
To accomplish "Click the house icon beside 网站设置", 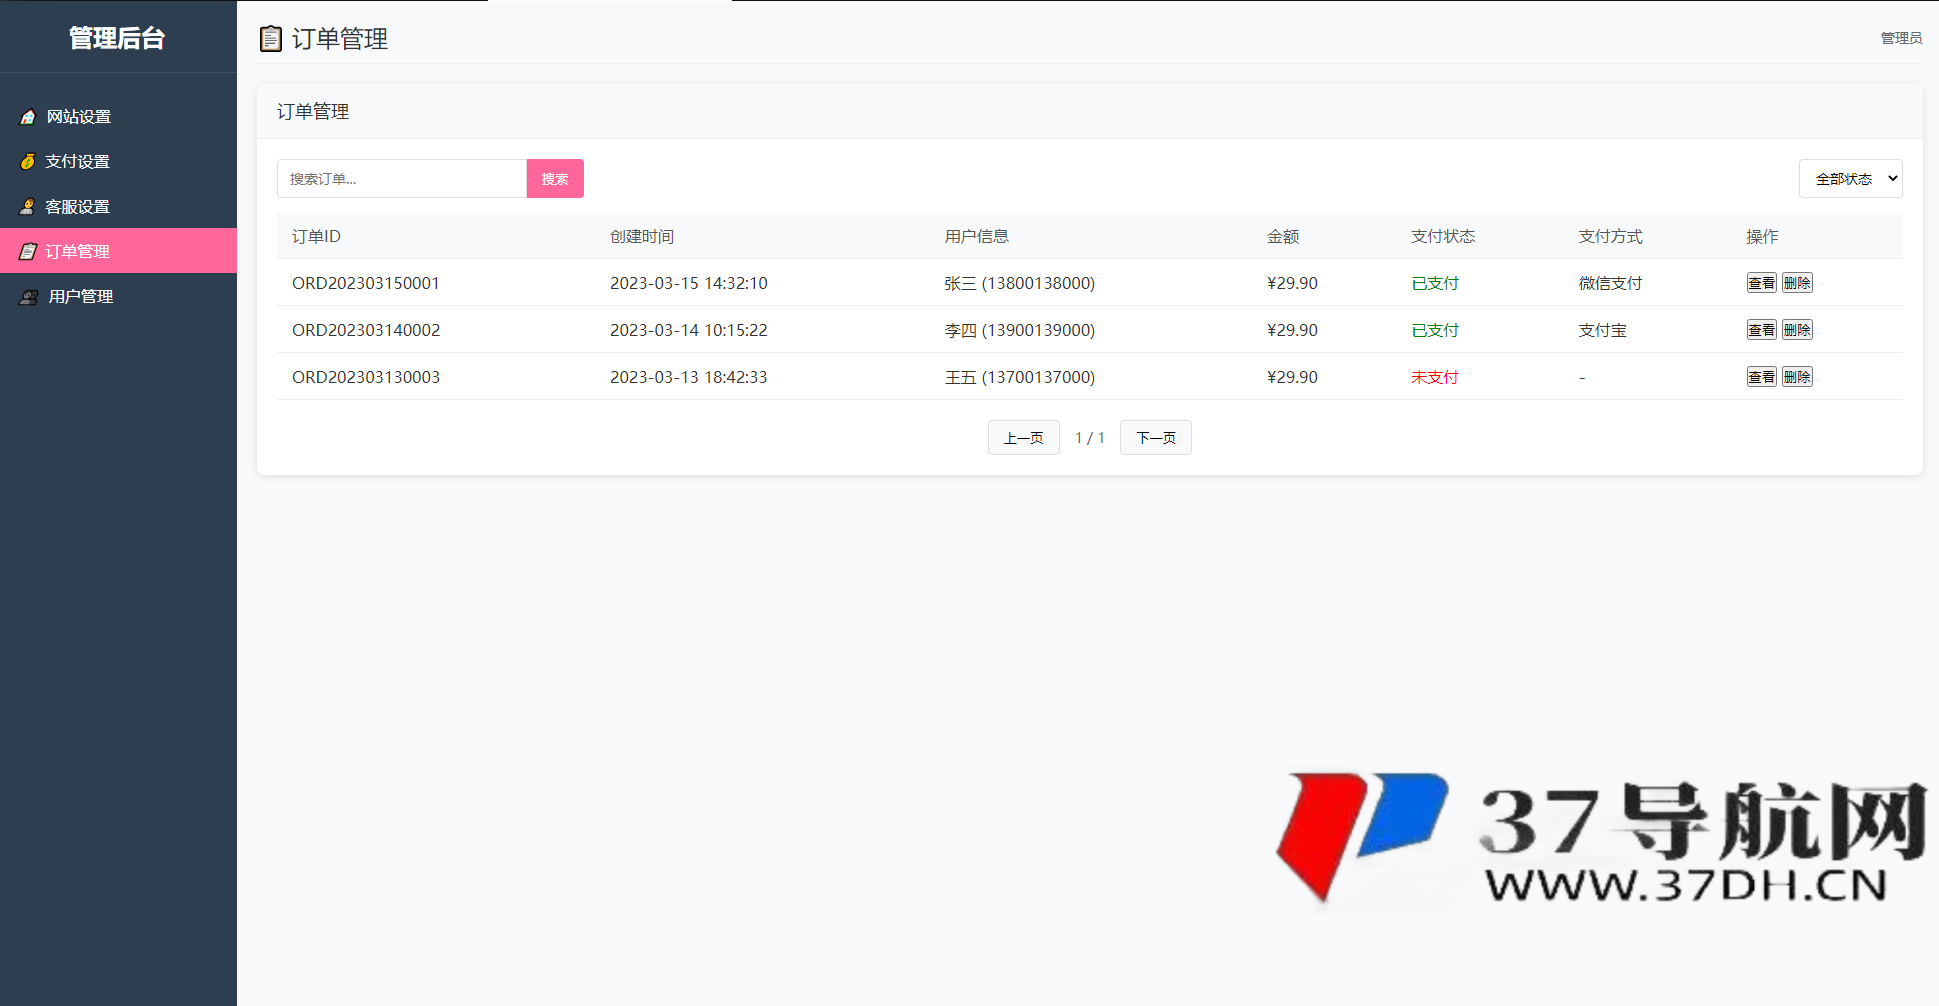I will click(x=28, y=117).
